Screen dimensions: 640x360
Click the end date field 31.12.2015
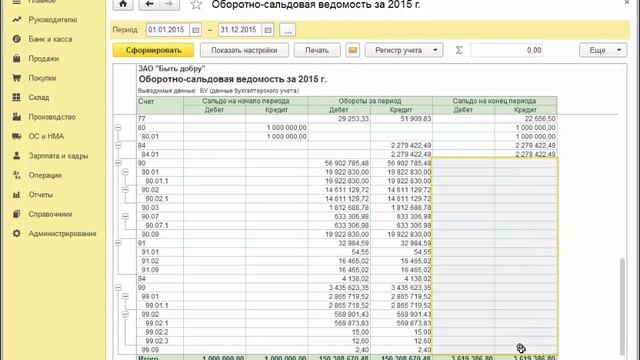[x=240, y=30]
